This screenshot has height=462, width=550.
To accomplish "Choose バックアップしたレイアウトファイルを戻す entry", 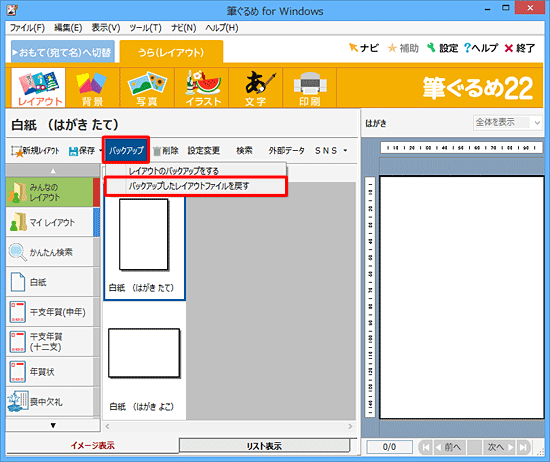I will [195, 186].
